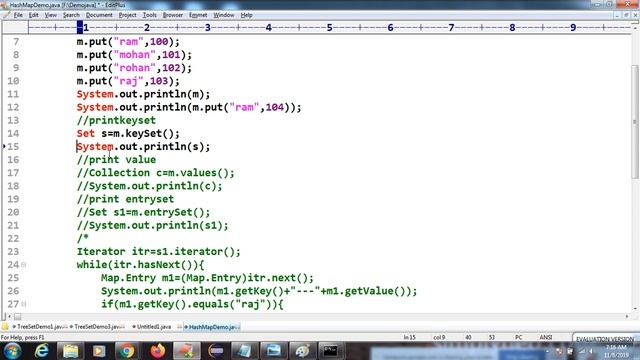Viewport: 640px width, 360px height.
Task: Open the Emmet menu
Action: point(198,15)
